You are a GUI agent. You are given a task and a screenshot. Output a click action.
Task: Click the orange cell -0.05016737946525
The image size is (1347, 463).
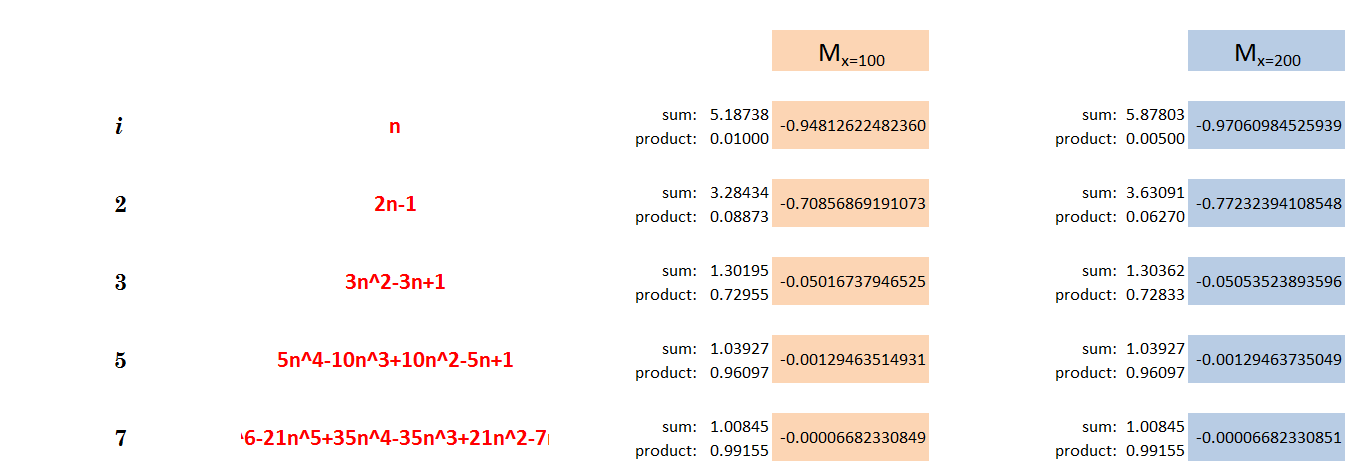pyautogui.click(x=850, y=282)
